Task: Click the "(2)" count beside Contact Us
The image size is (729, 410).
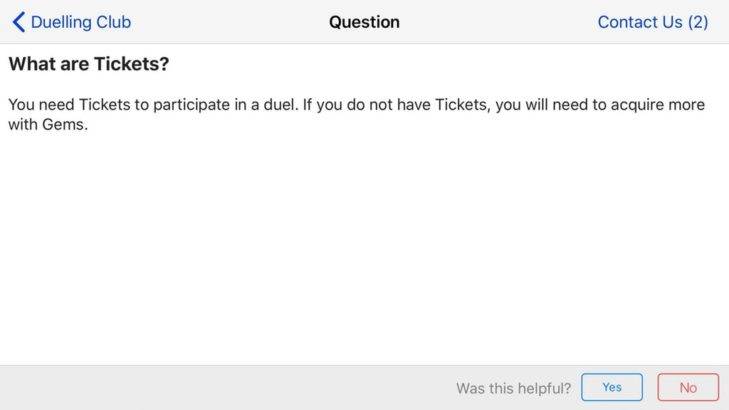Action: [698, 22]
